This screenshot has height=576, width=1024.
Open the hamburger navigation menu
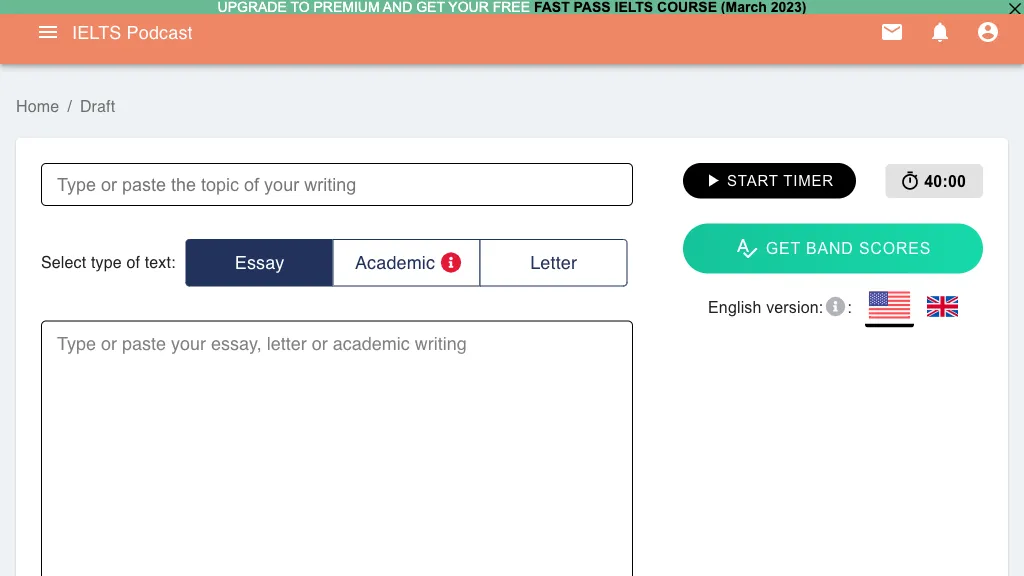click(x=48, y=33)
